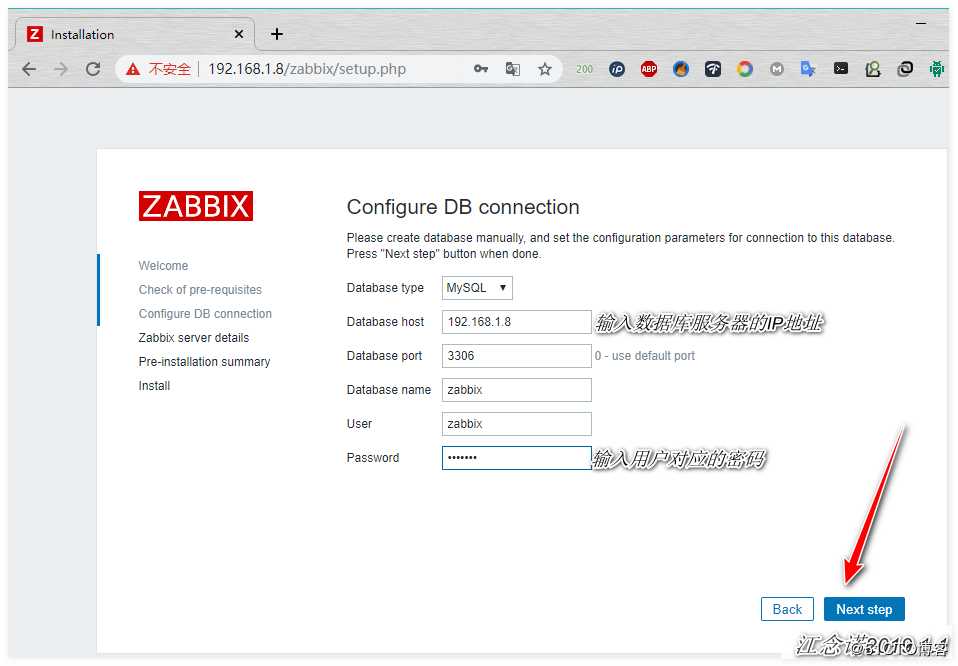Click the User input field
Viewport: 958px width, 666px height.
516,424
